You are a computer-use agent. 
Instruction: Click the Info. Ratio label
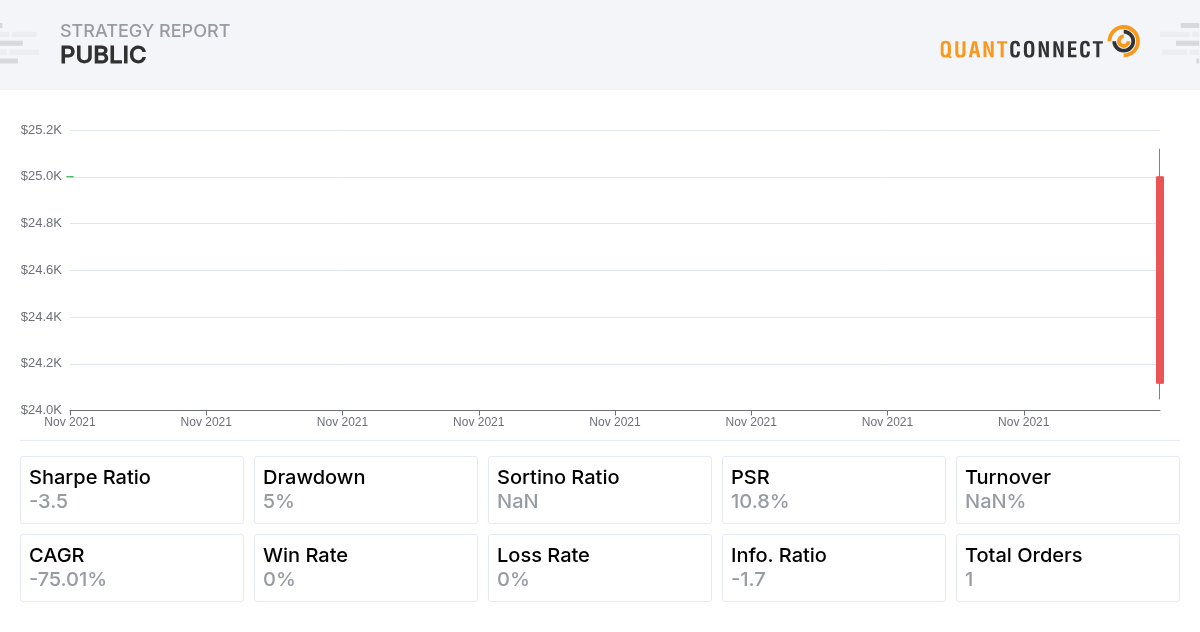(x=779, y=556)
